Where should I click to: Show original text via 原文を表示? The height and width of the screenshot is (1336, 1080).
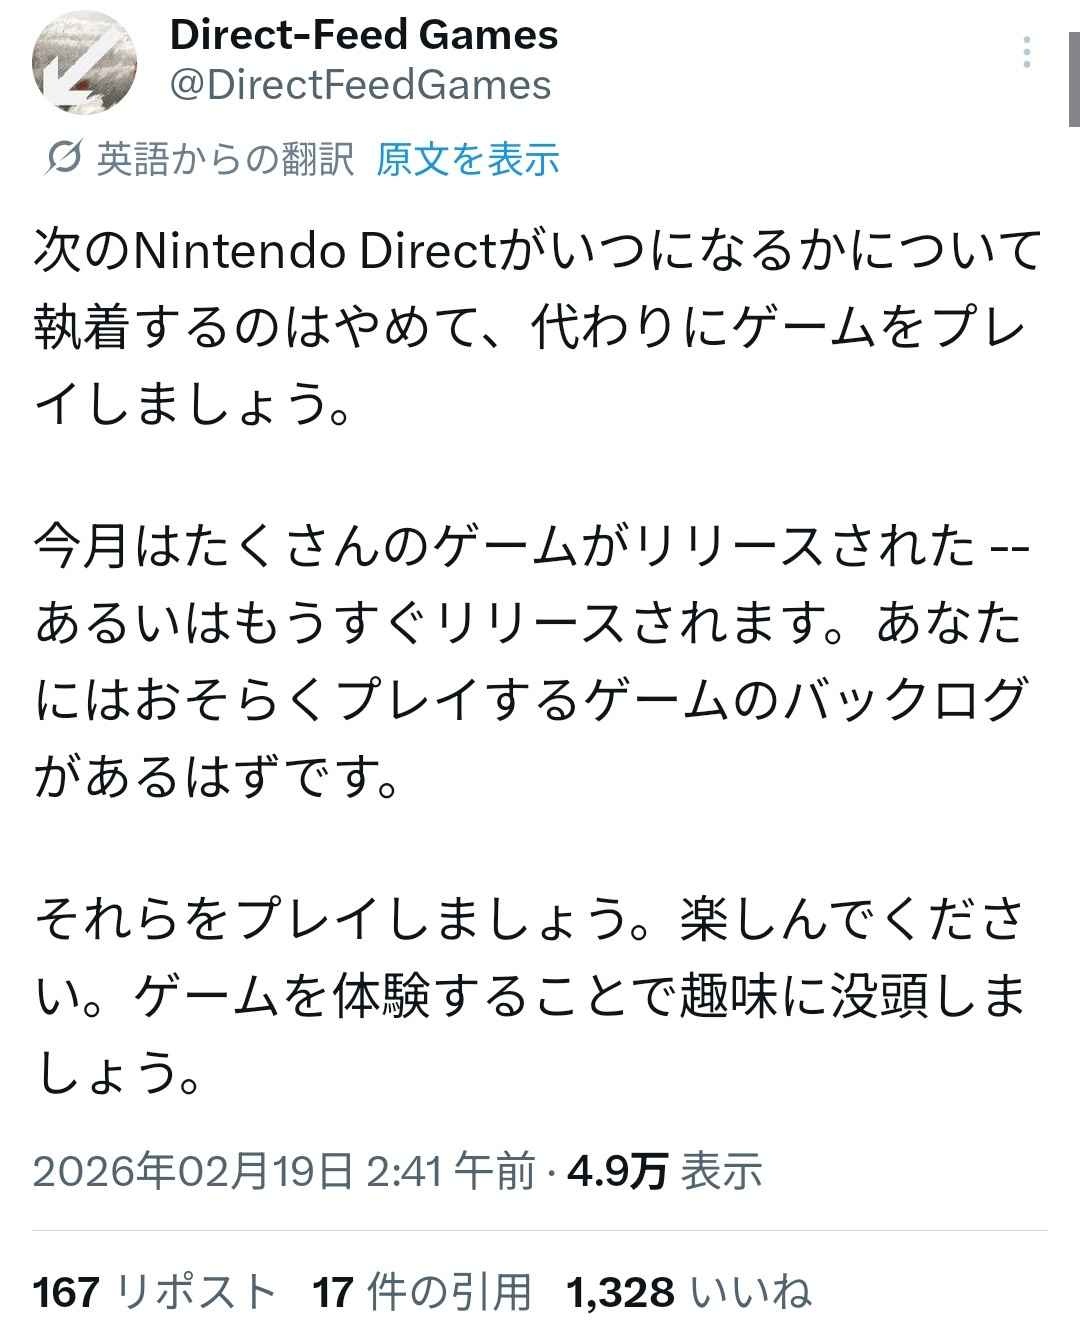(467, 159)
